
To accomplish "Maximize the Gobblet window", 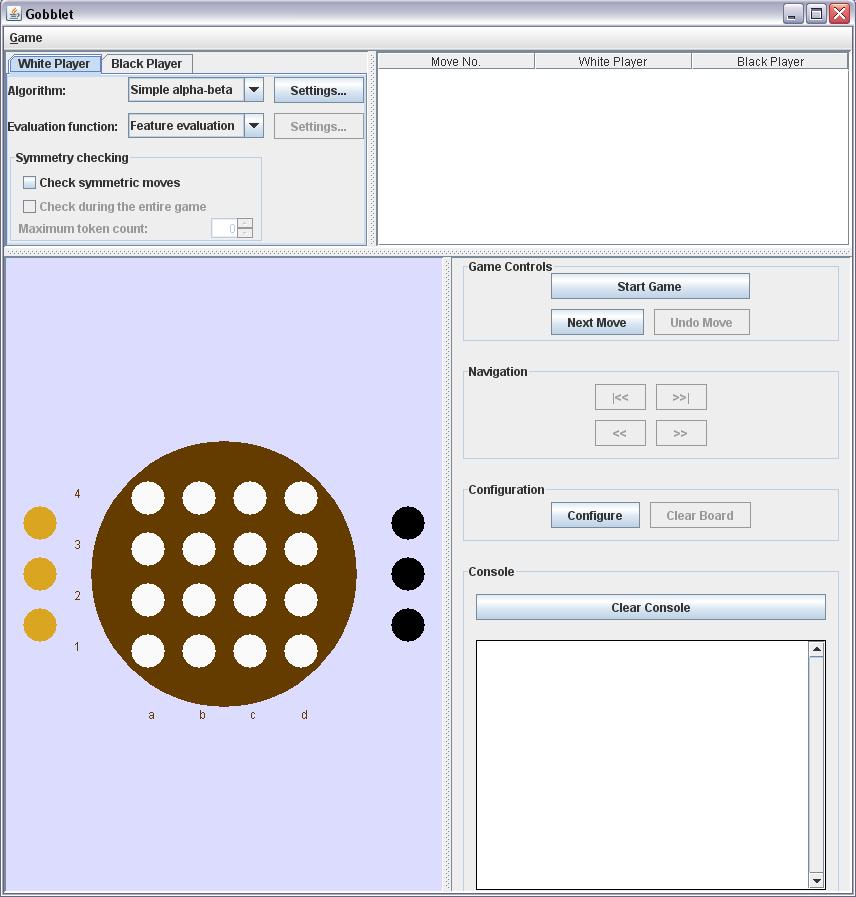I will 817,14.
